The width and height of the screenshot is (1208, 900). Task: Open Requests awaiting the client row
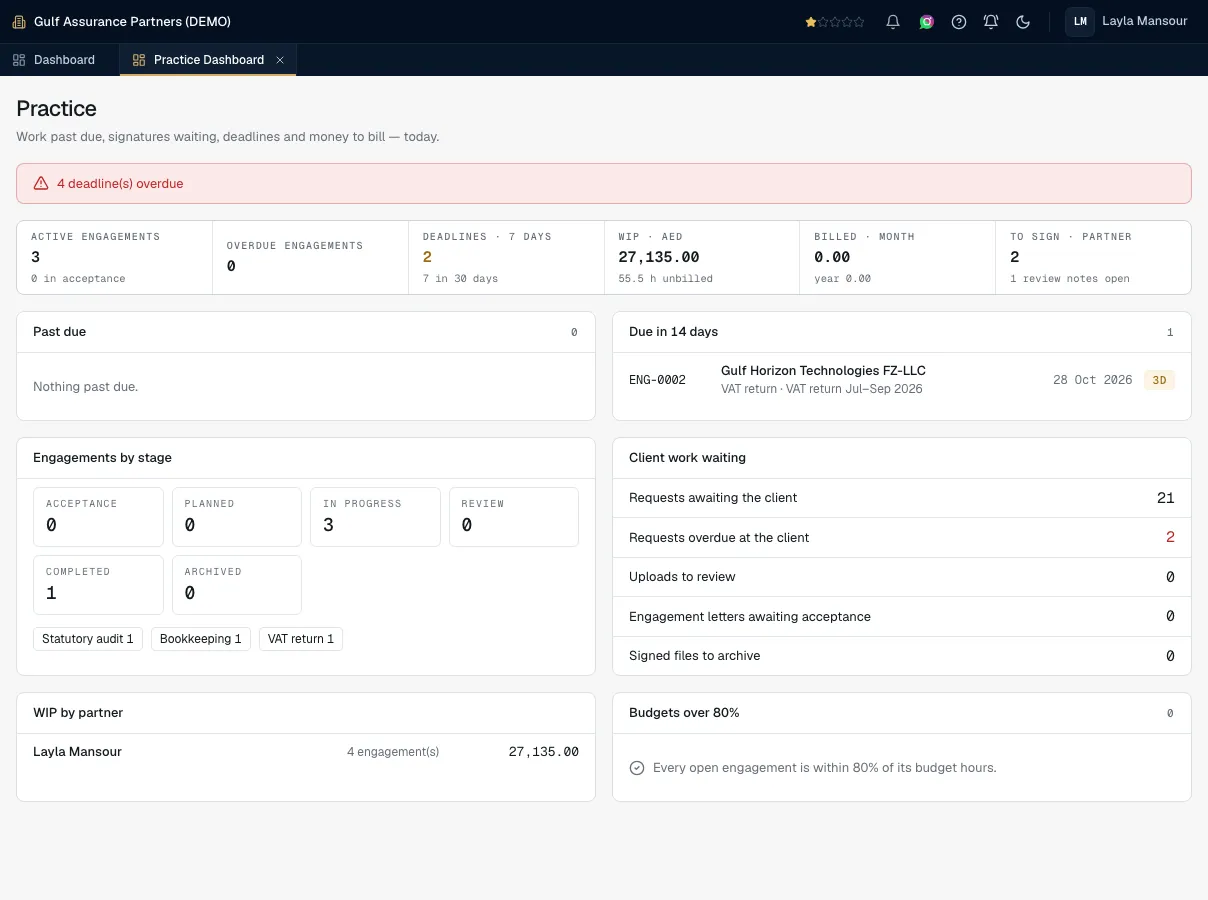point(902,498)
